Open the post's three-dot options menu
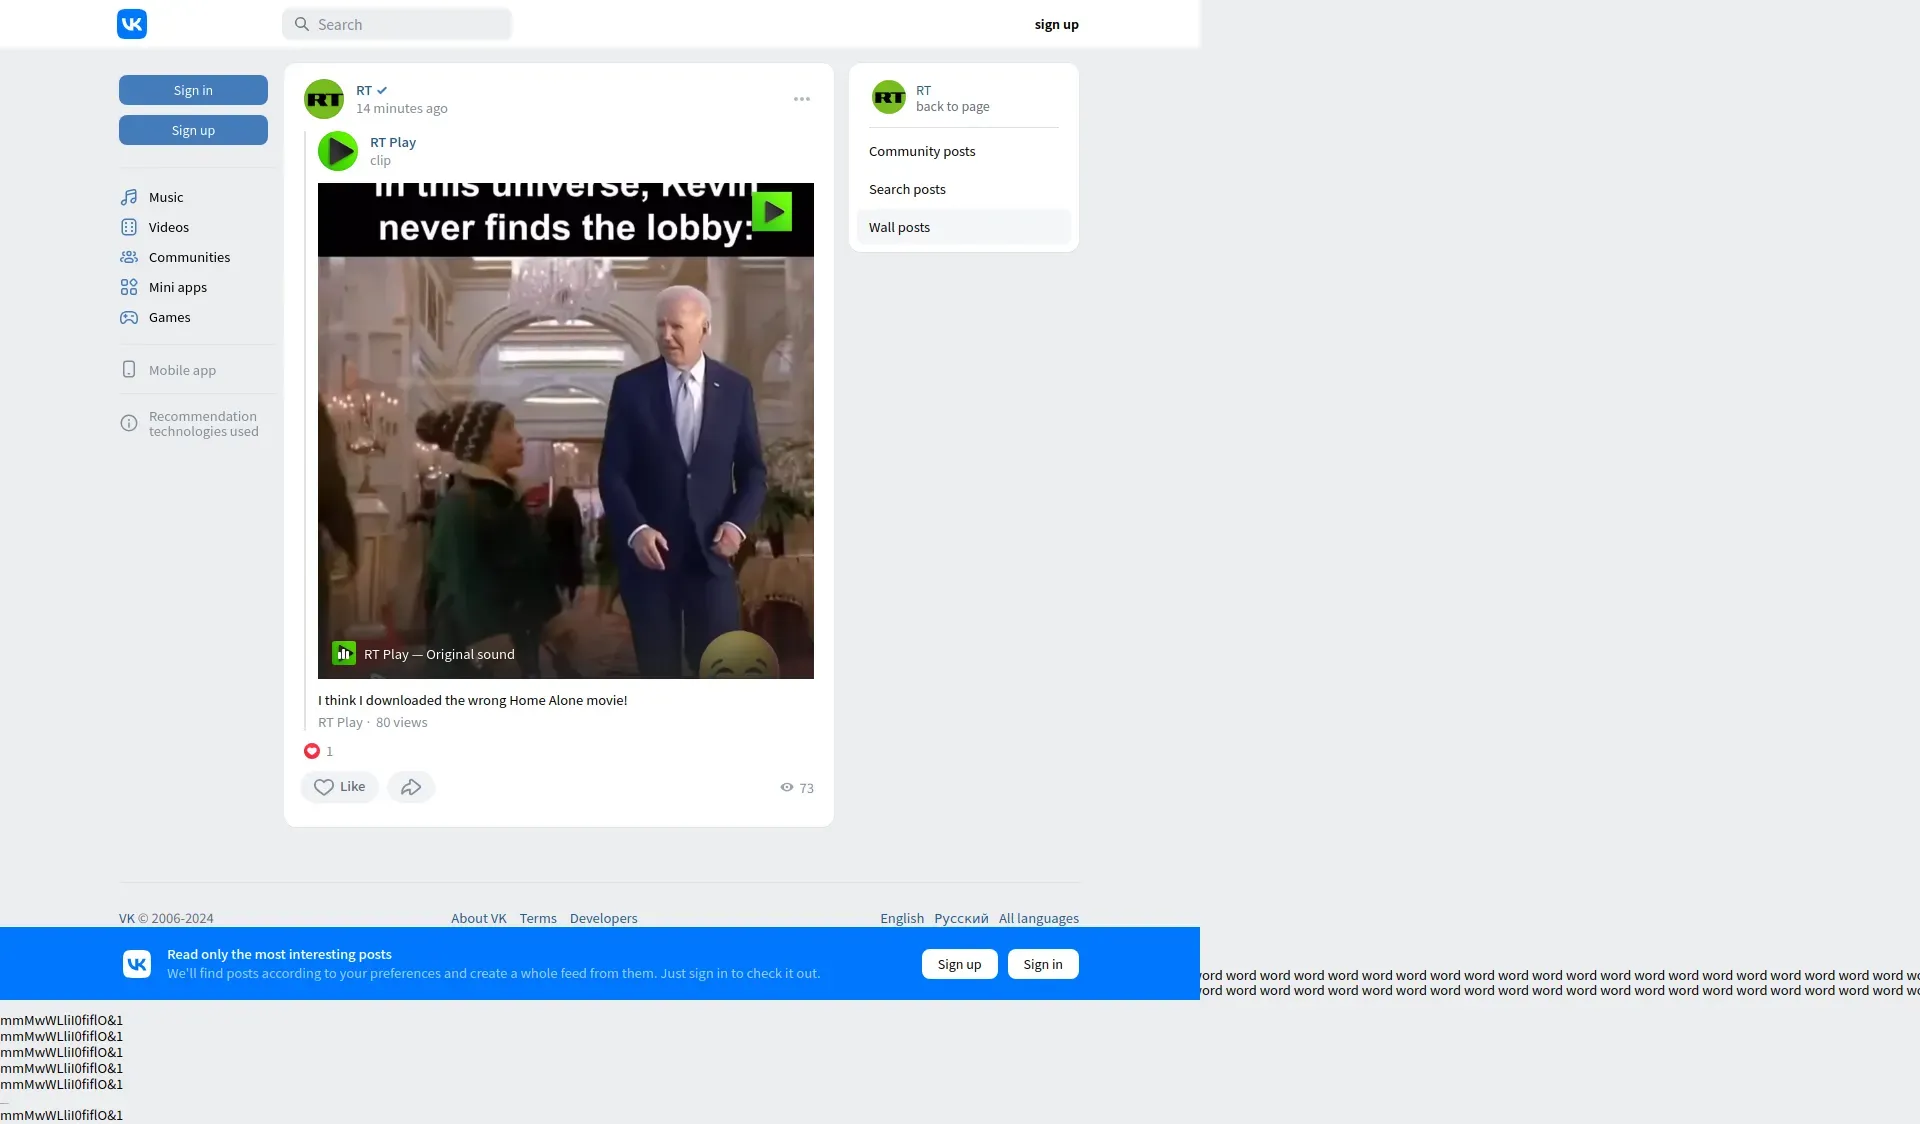The image size is (1920, 1124). (802, 99)
